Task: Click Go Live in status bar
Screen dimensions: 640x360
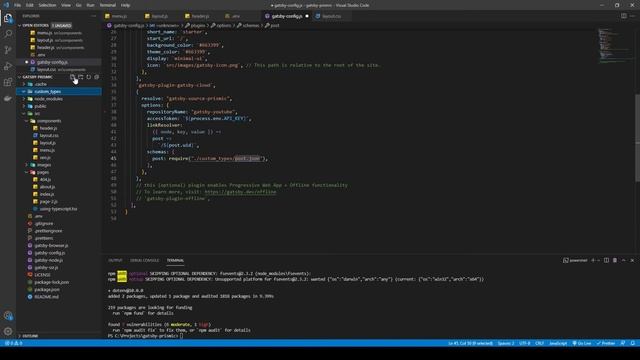Action: (x=582, y=343)
